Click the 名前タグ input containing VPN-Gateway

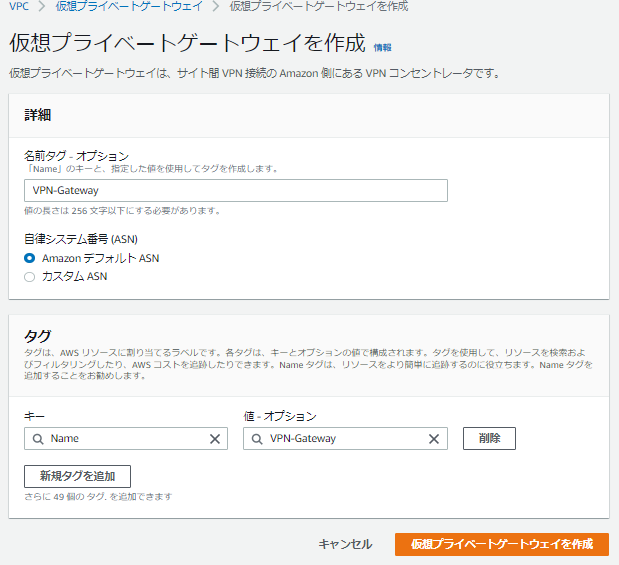click(x=235, y=191)
